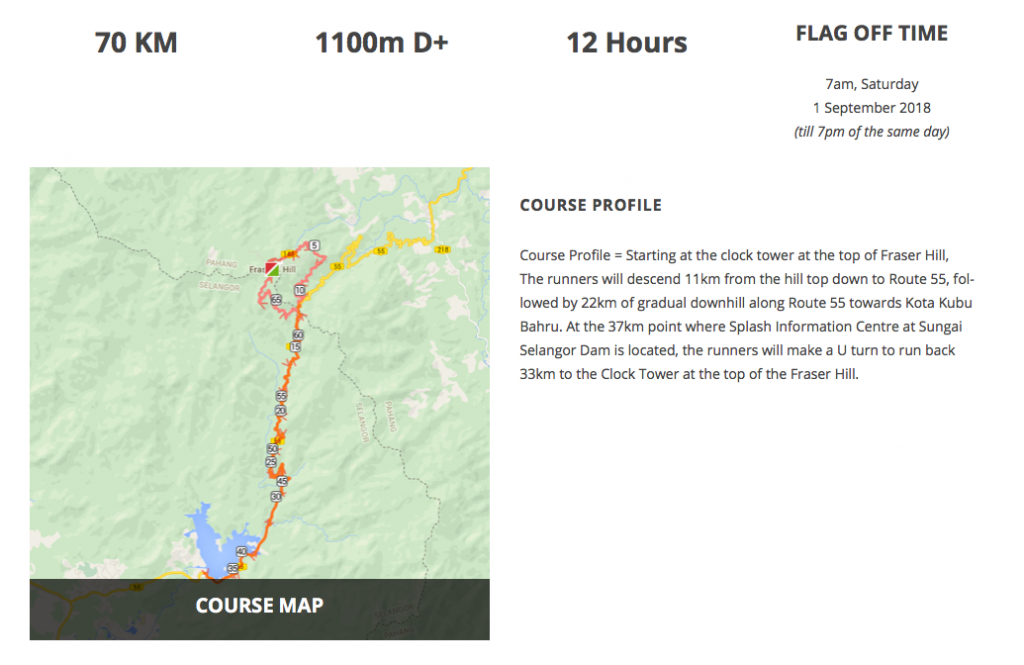The height and width of the screenshot is (665, 1024).
Task: Click the 50 km route marker
Action: pyautogui.click(x=273, y=449)
